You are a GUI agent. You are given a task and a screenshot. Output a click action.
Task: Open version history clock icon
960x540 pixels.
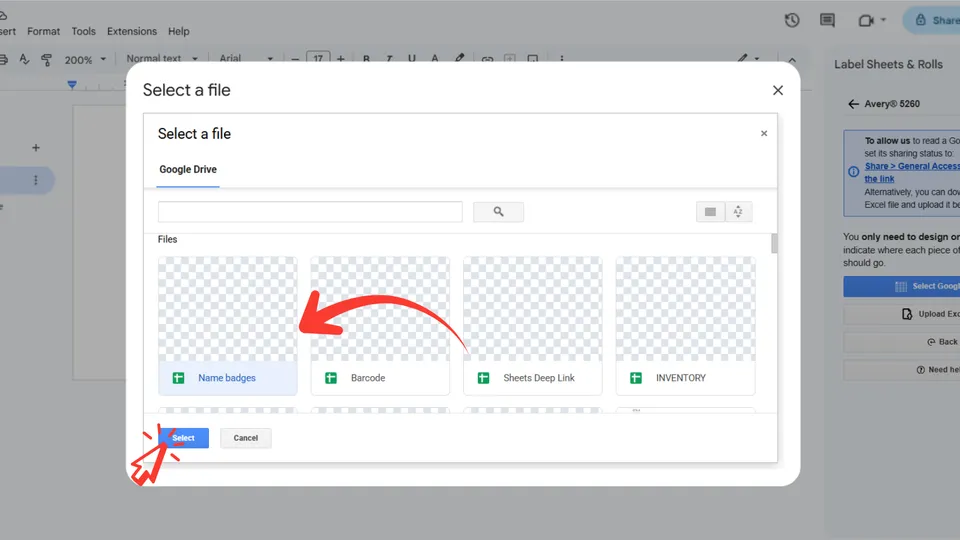point(792,20)
